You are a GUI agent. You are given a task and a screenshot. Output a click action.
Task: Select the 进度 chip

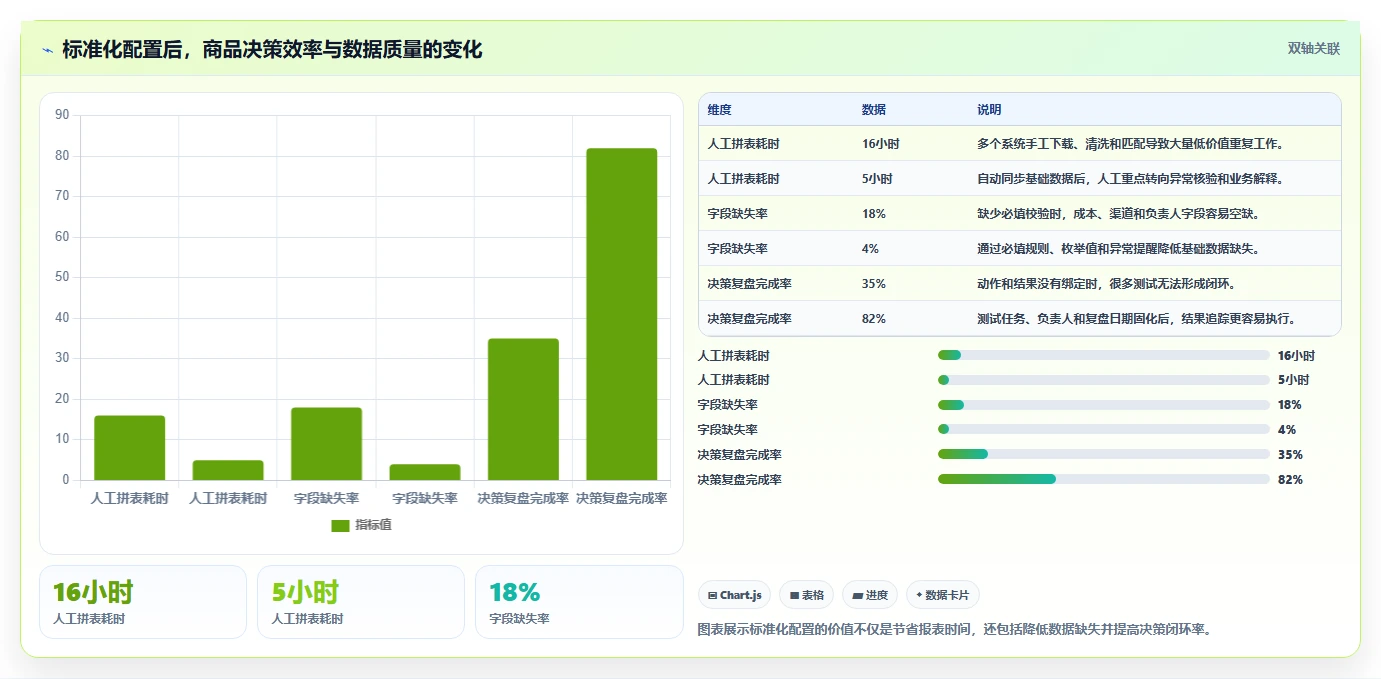(870, 595)
